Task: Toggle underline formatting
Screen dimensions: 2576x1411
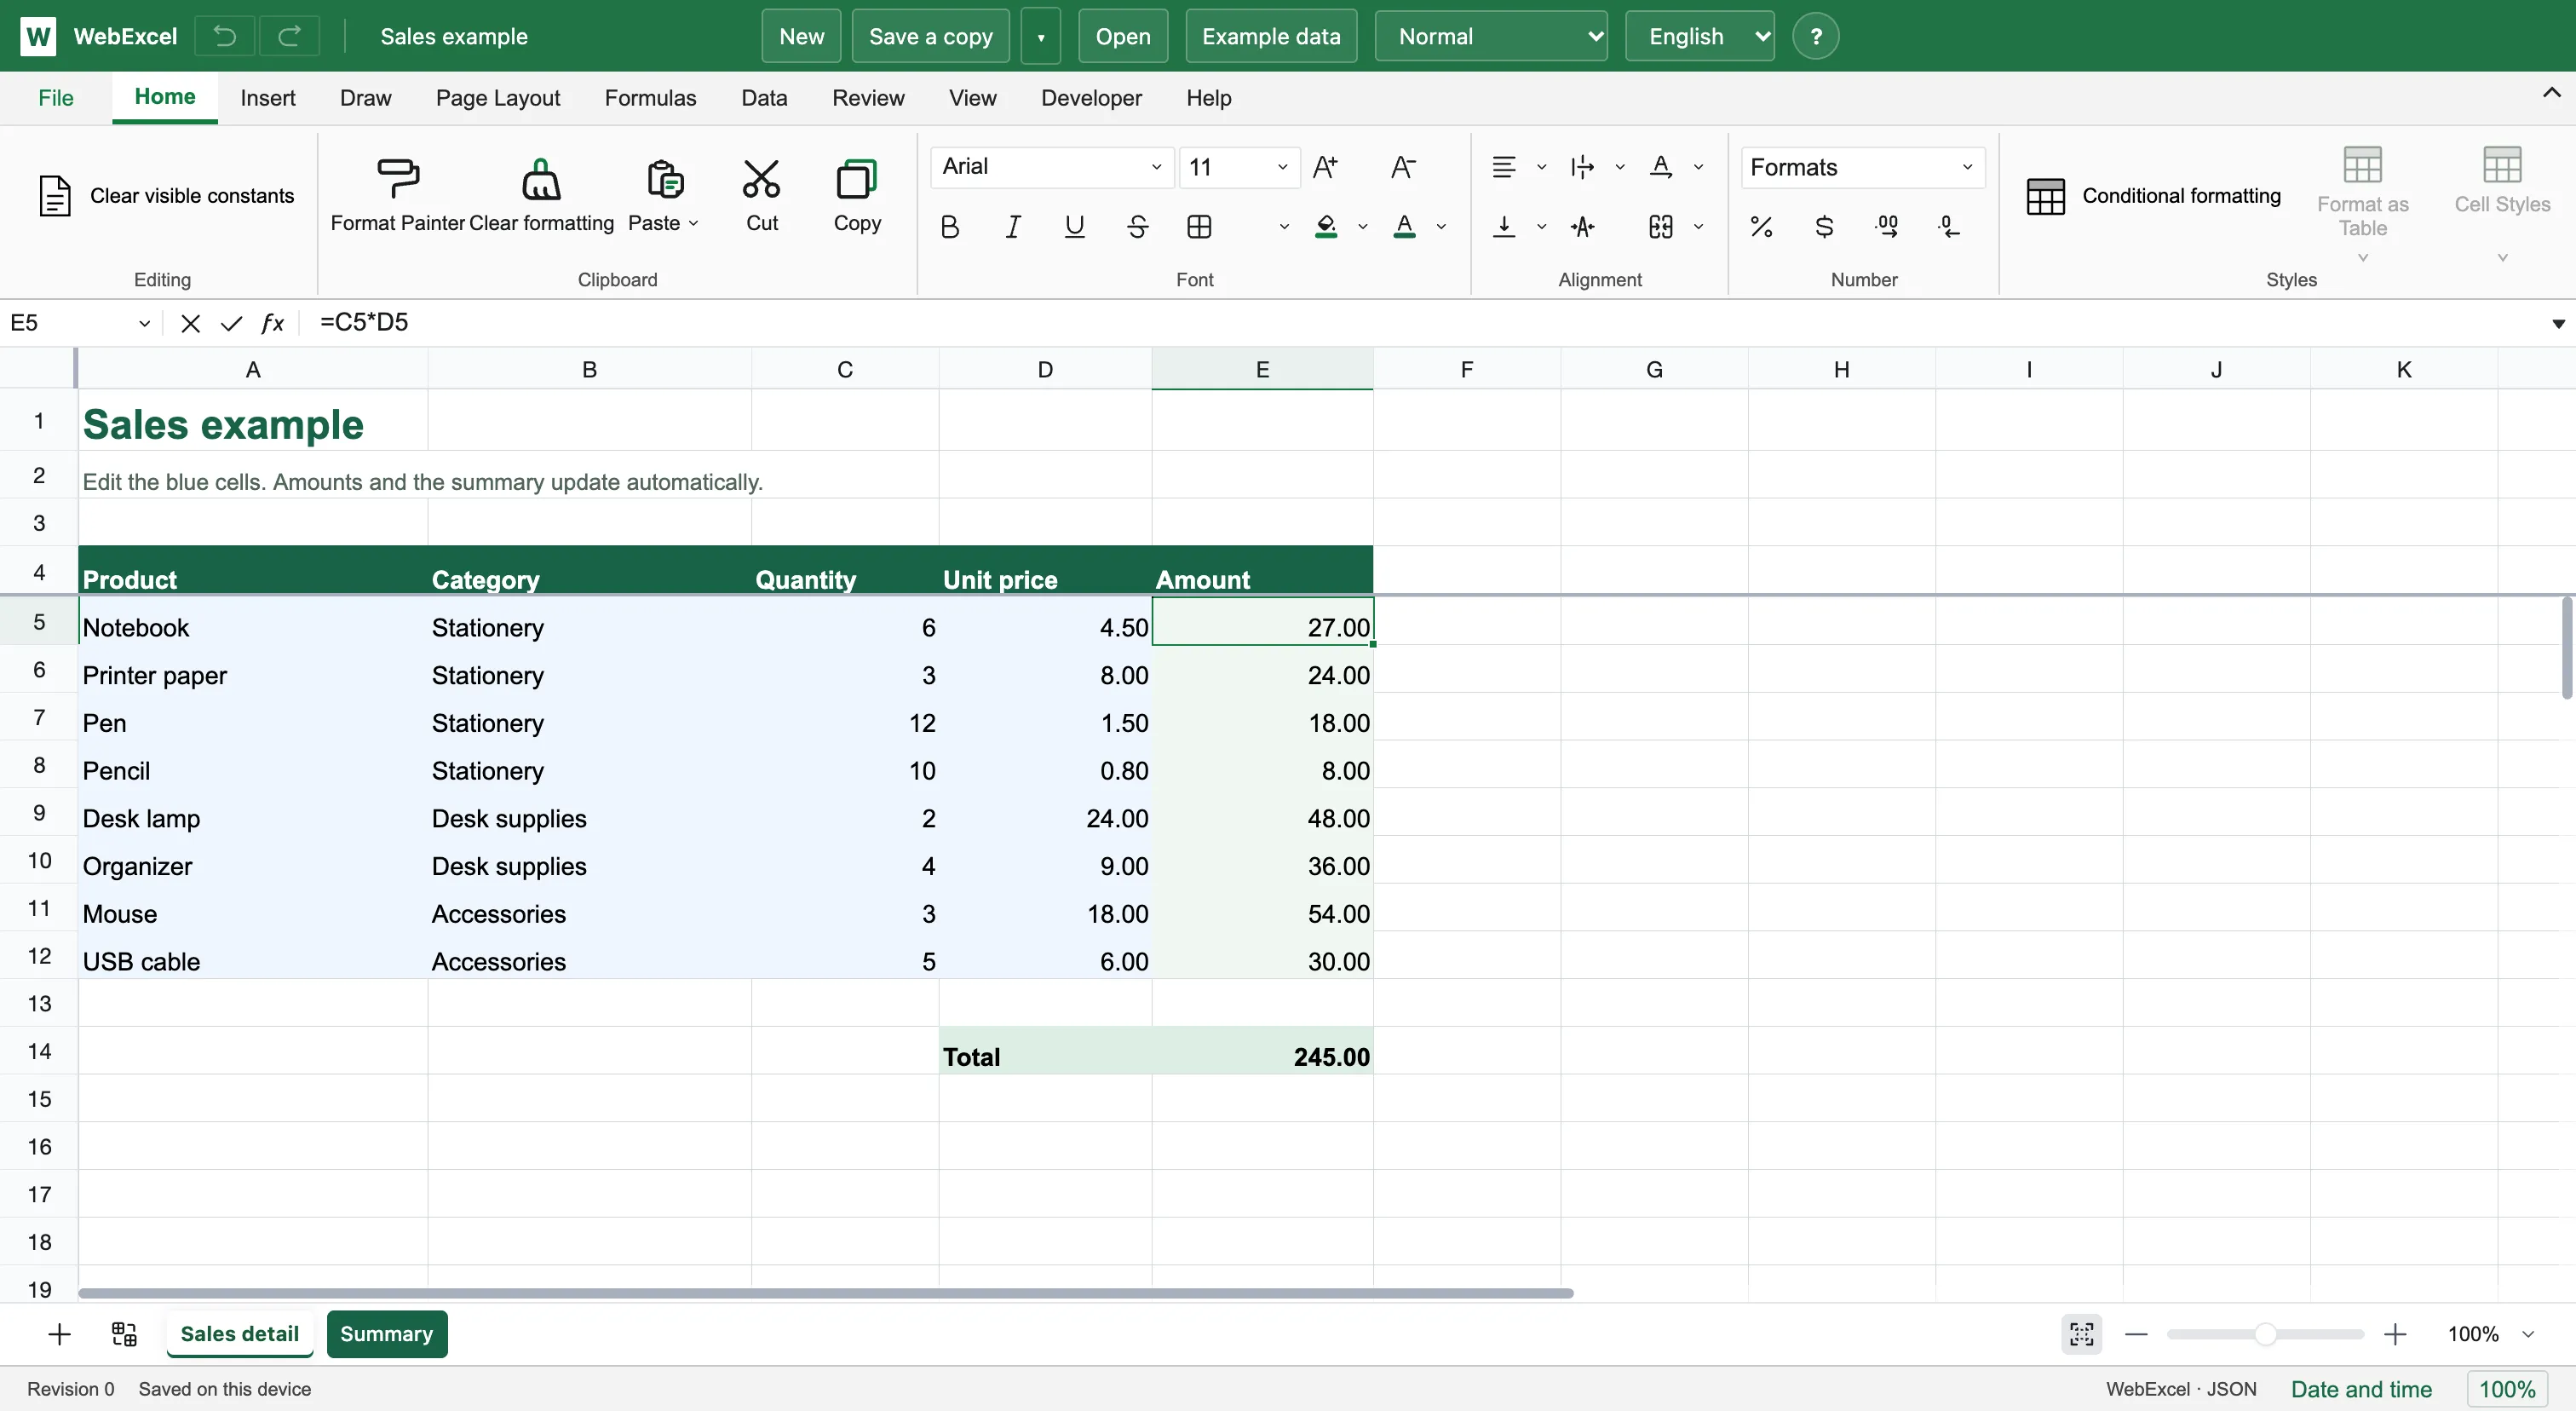Action: (1074, 227)
